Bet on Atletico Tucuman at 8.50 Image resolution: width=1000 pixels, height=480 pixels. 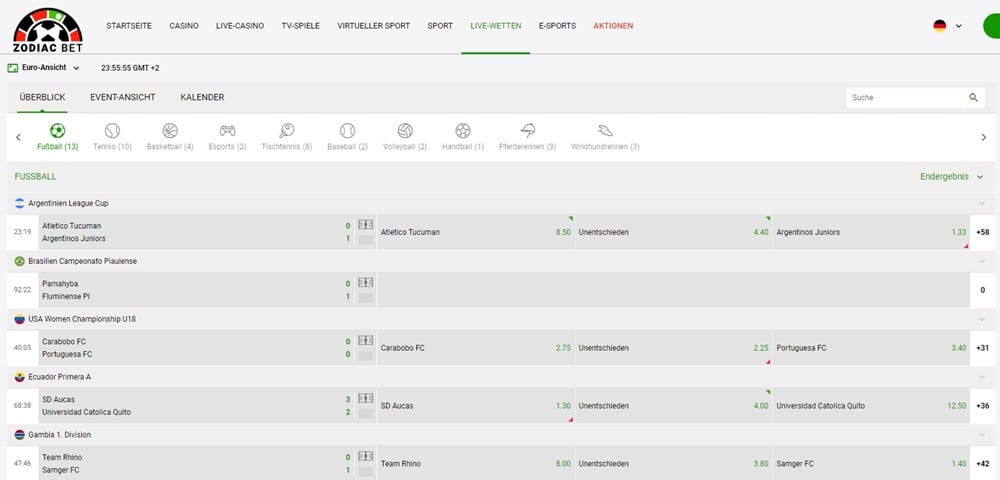(x=475, y=232)
